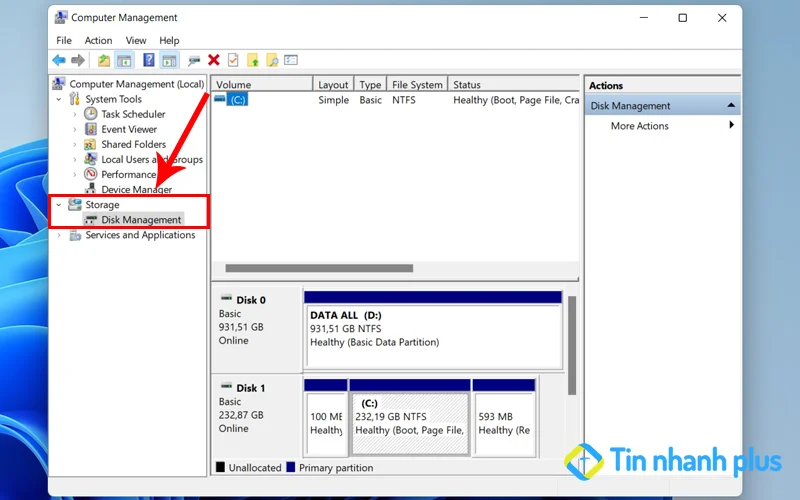Open the Action menu
800x500 pixels.
98,40
